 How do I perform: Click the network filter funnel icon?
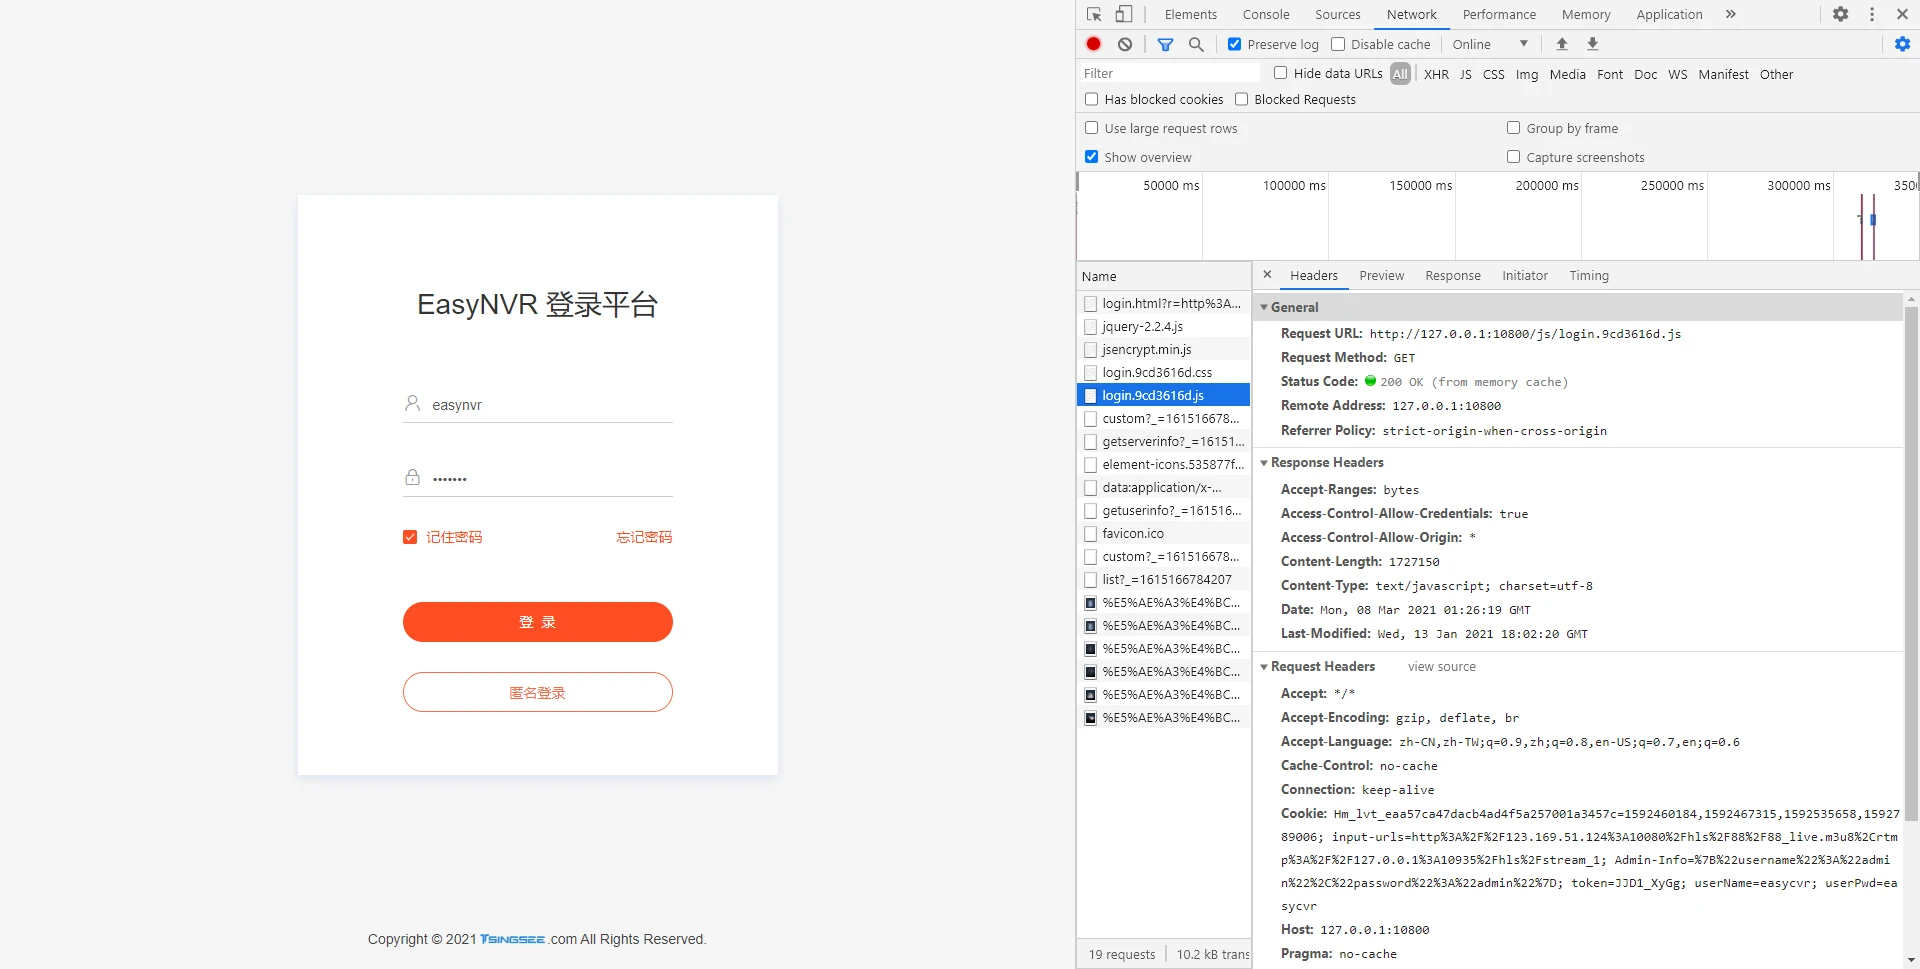(x=1165, y=44)
